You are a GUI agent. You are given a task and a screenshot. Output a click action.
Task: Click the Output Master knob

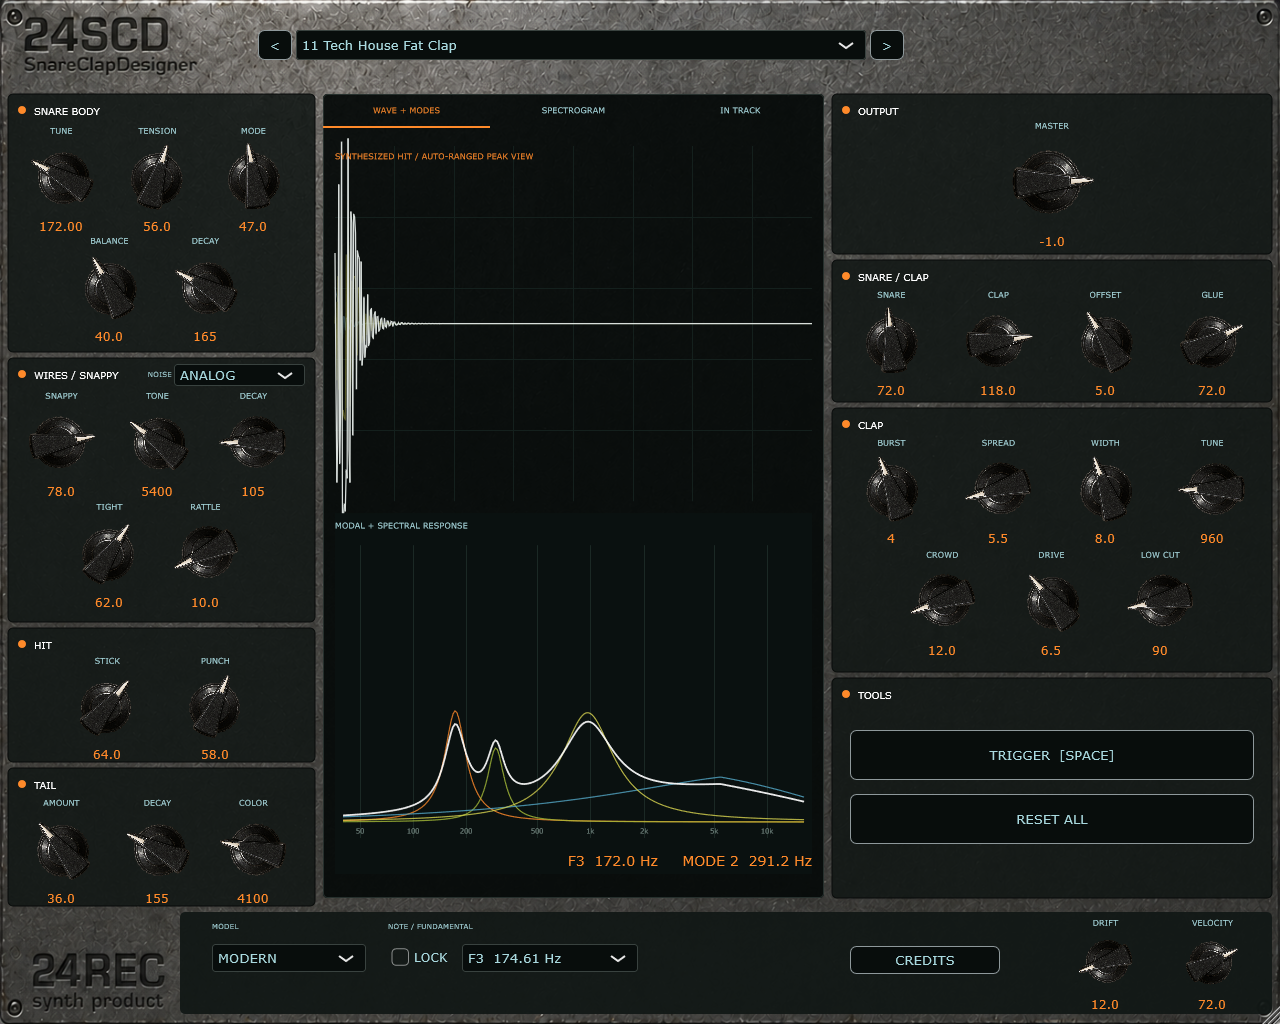coord(1050,181)
